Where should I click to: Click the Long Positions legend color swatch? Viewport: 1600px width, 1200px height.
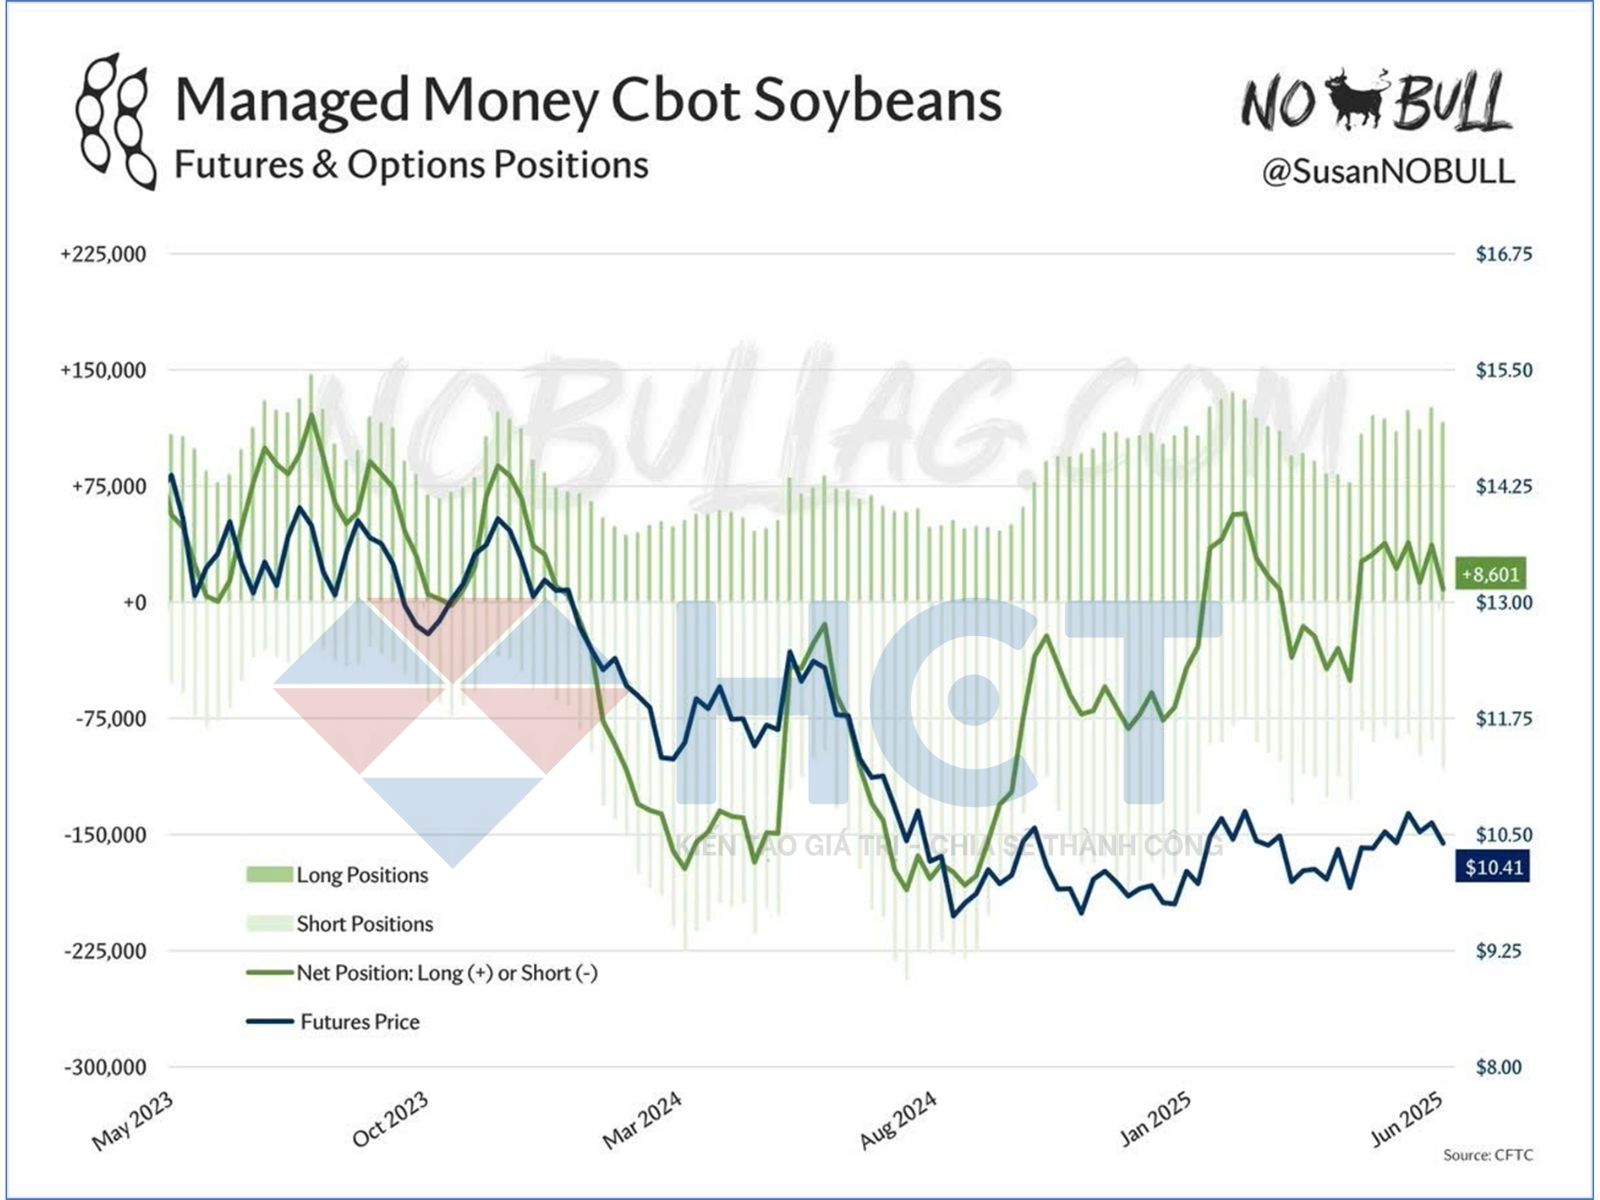point(269,875)
